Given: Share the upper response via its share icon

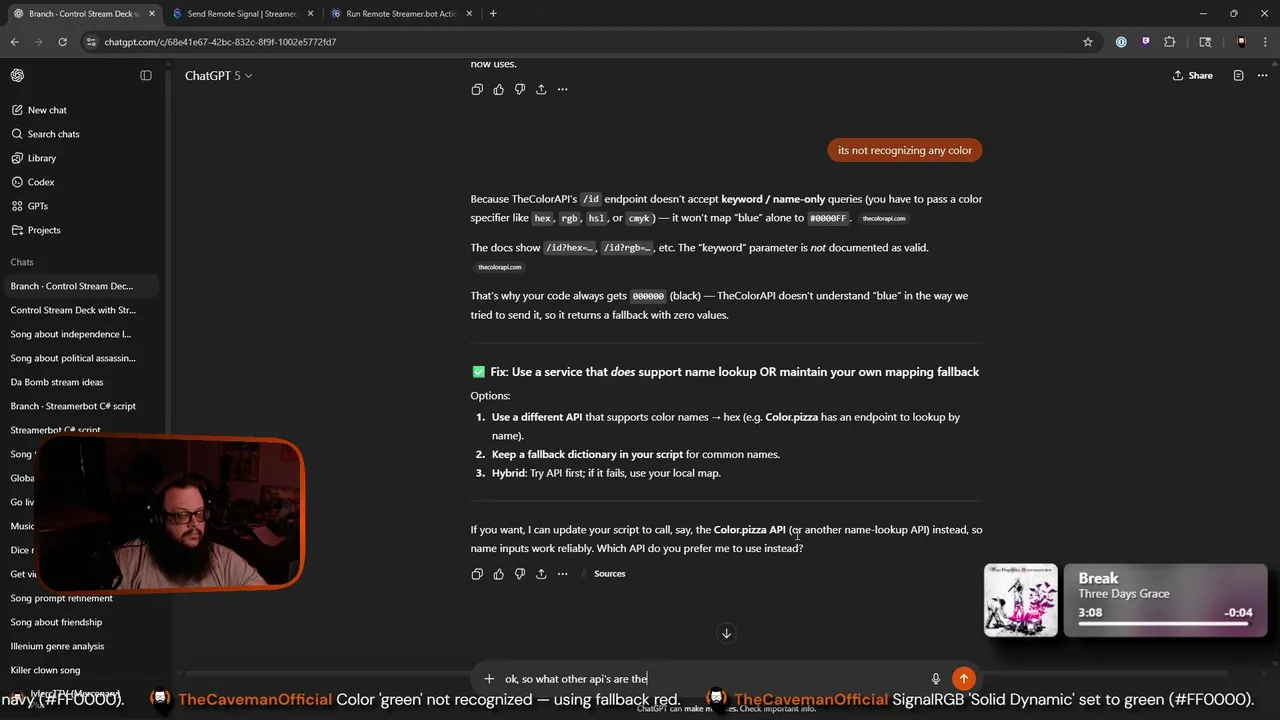Looking at the screenshot, I should pos(541,89).
